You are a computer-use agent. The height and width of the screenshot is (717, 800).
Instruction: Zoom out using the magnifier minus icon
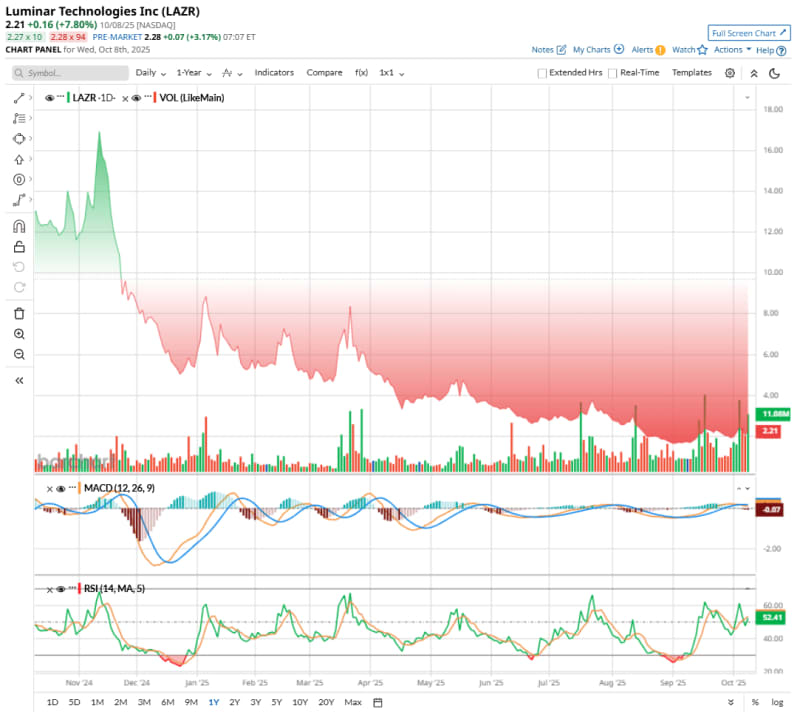point(19,355)
